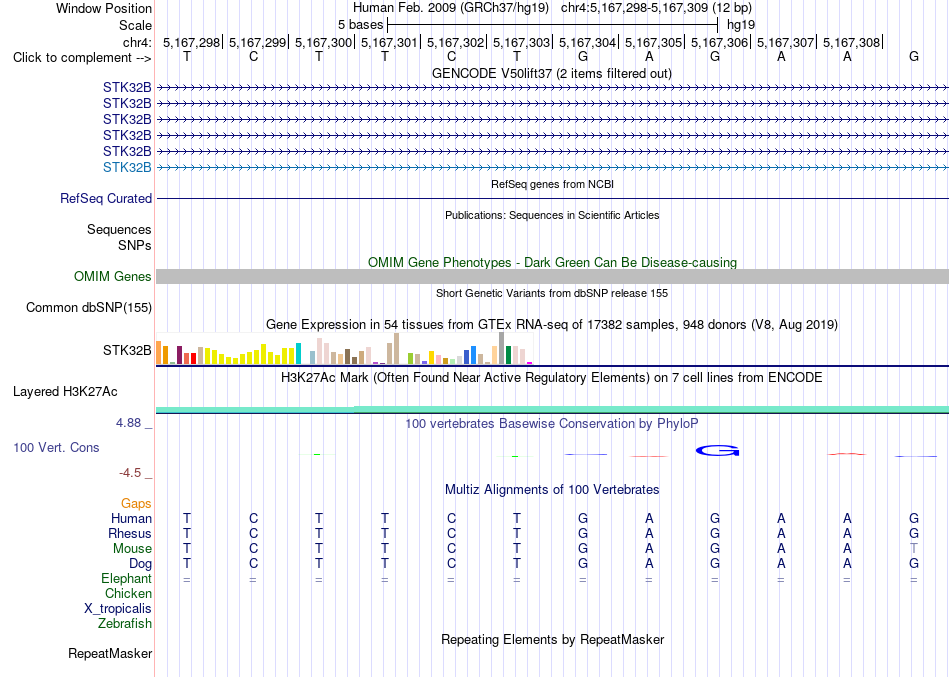This screenshot has width=950, height=677.
Task: Click coordinate label 5,167,304
Action: (x=587, y=42)
